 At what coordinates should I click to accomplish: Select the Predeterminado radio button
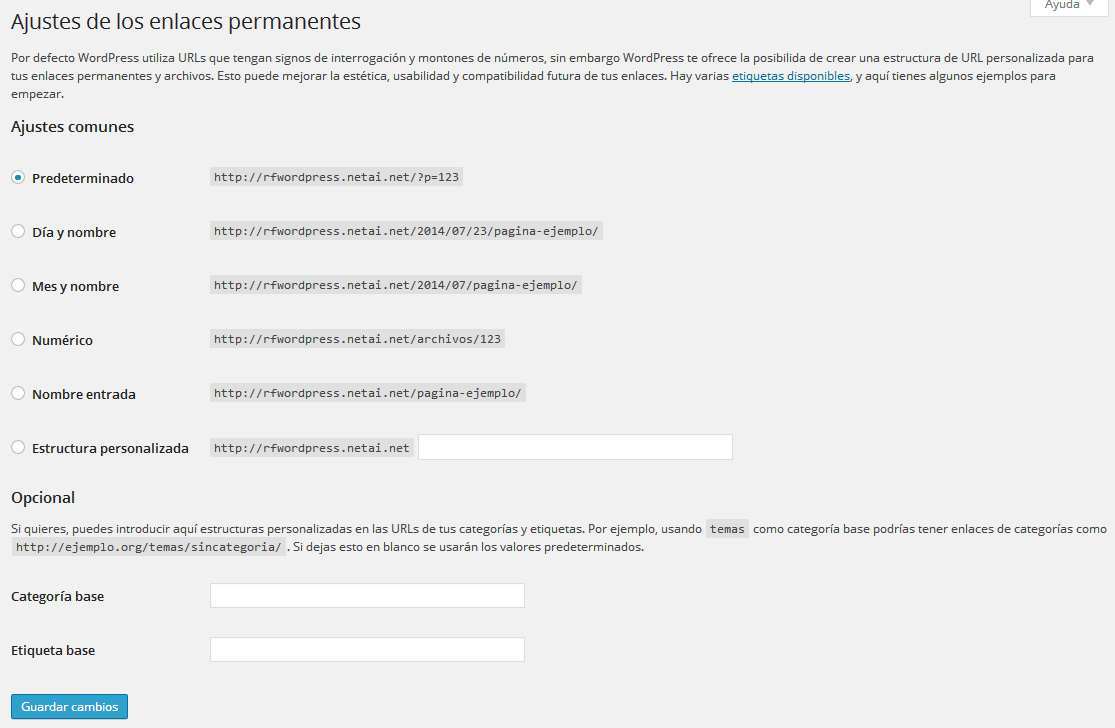click(18, 178)
